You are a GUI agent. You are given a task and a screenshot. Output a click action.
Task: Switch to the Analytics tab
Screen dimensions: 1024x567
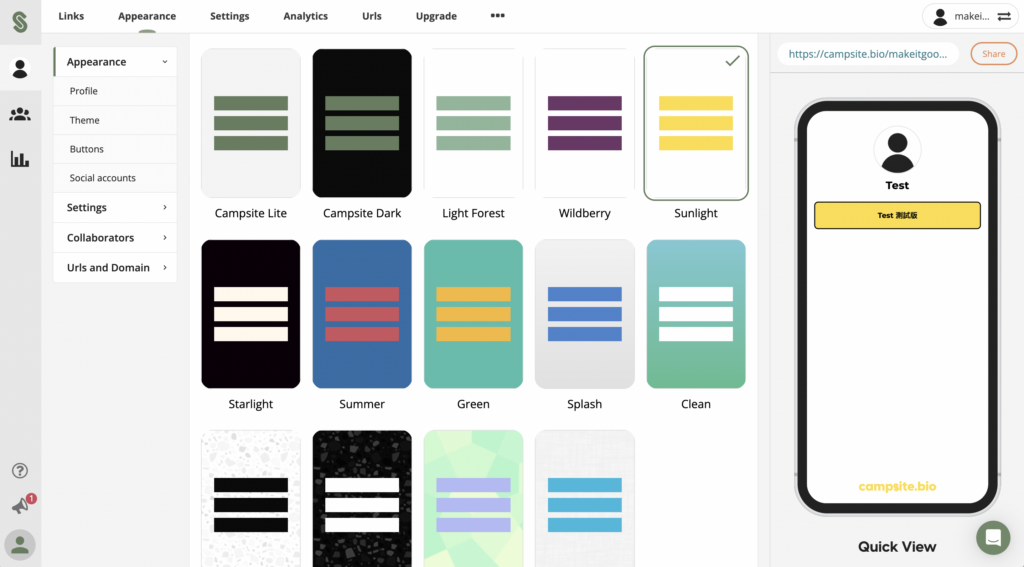pos(305,16)
